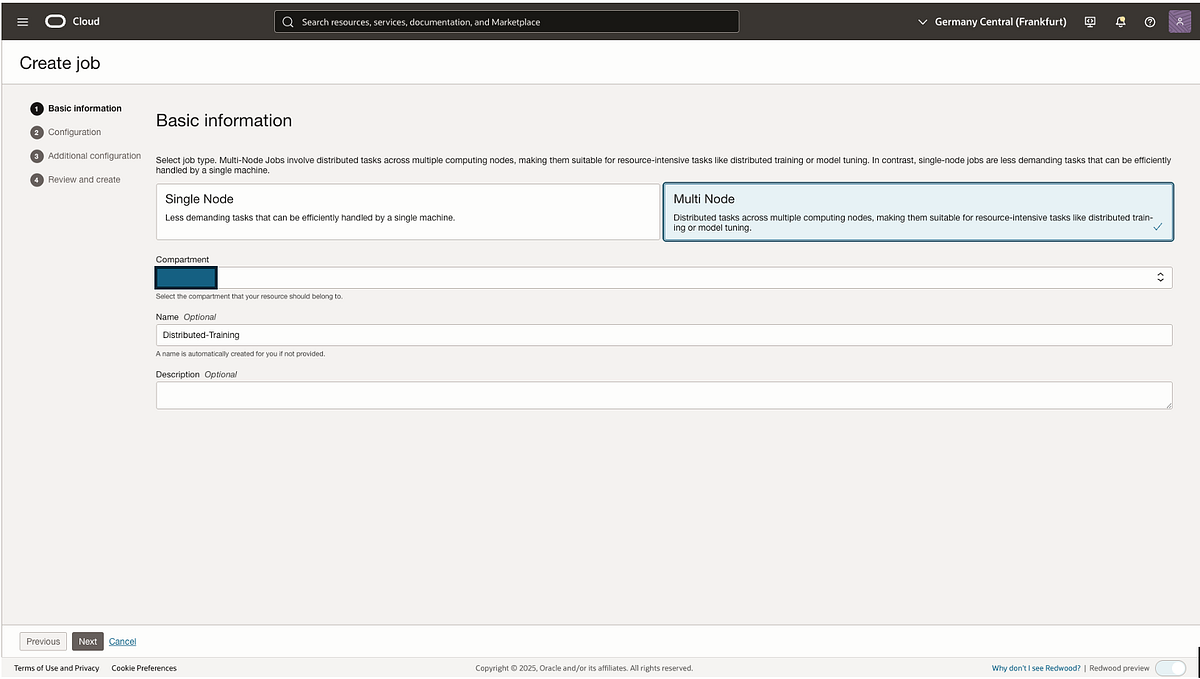The image size is (1200, 679).
Task: Click the step 4 circle icon
Action: [37, 180]
